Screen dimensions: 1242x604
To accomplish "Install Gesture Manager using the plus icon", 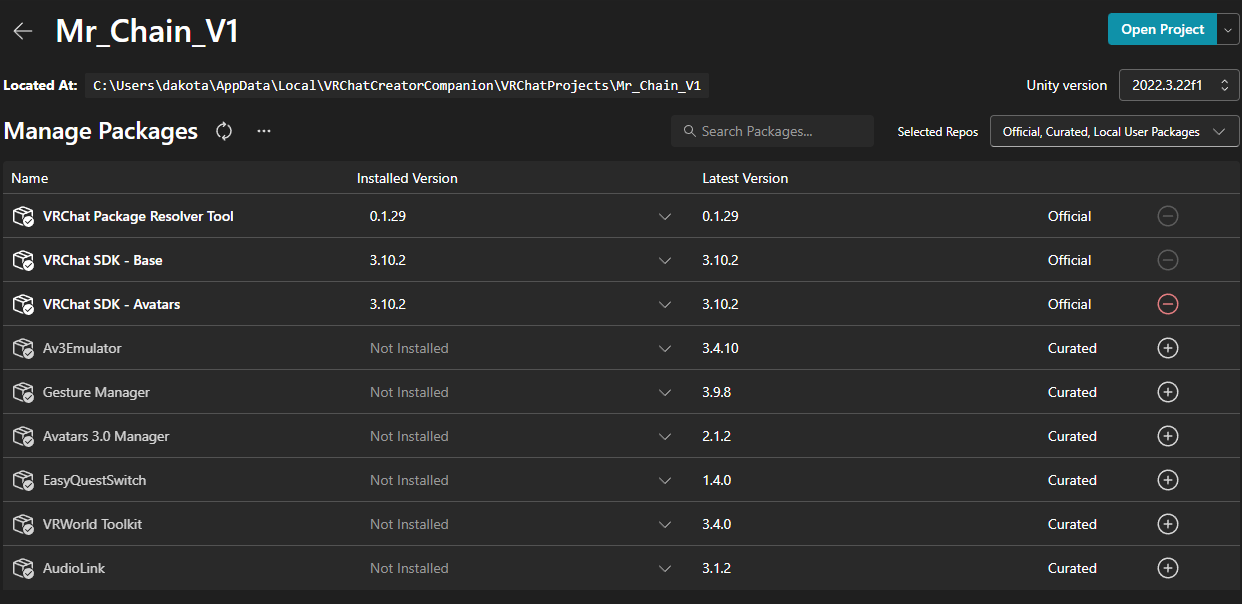I will 1167,392.
